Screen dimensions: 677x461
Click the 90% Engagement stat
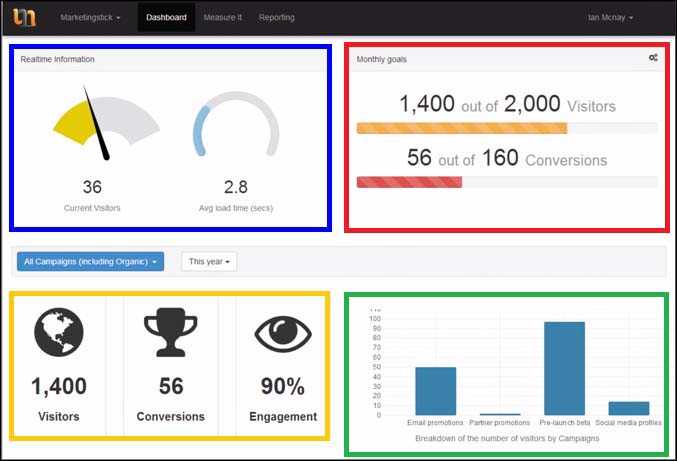click(x=282, y=386)
